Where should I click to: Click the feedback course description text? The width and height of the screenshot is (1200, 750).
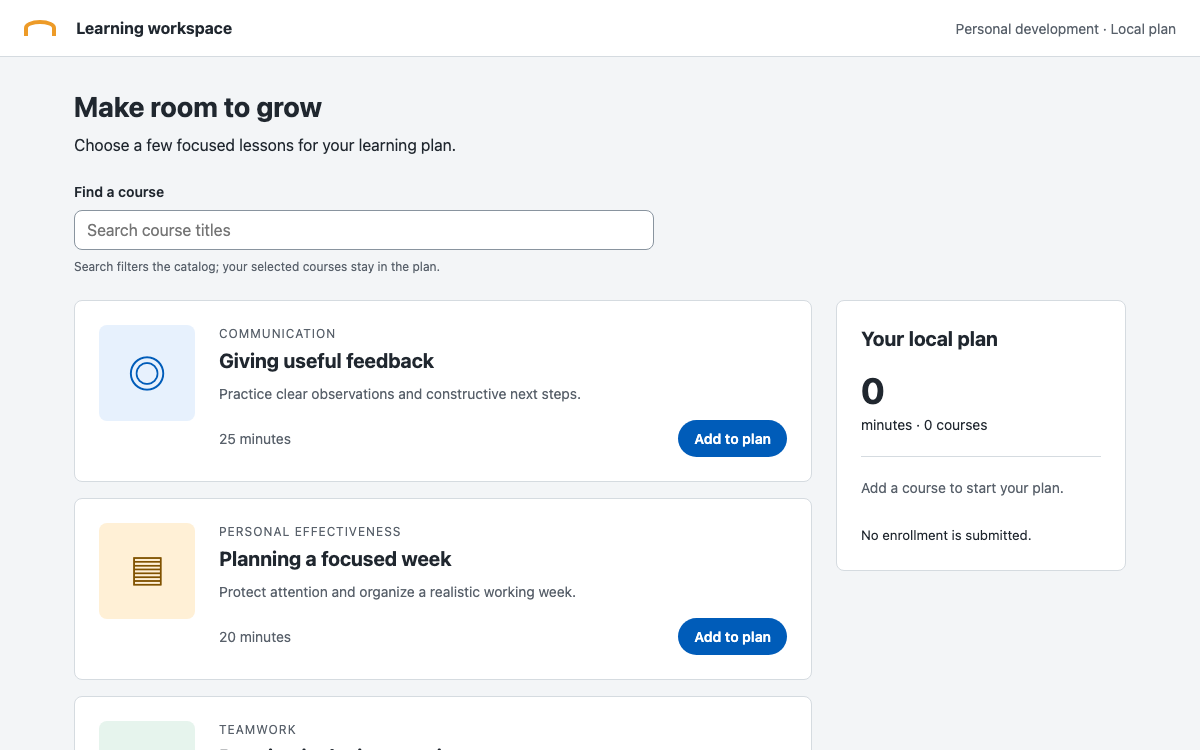click(x=400, y=394)
